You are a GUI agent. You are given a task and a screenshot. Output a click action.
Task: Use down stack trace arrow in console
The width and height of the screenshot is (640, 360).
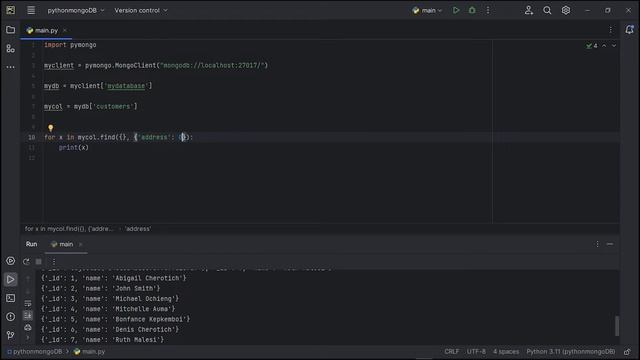coord(28,291)
